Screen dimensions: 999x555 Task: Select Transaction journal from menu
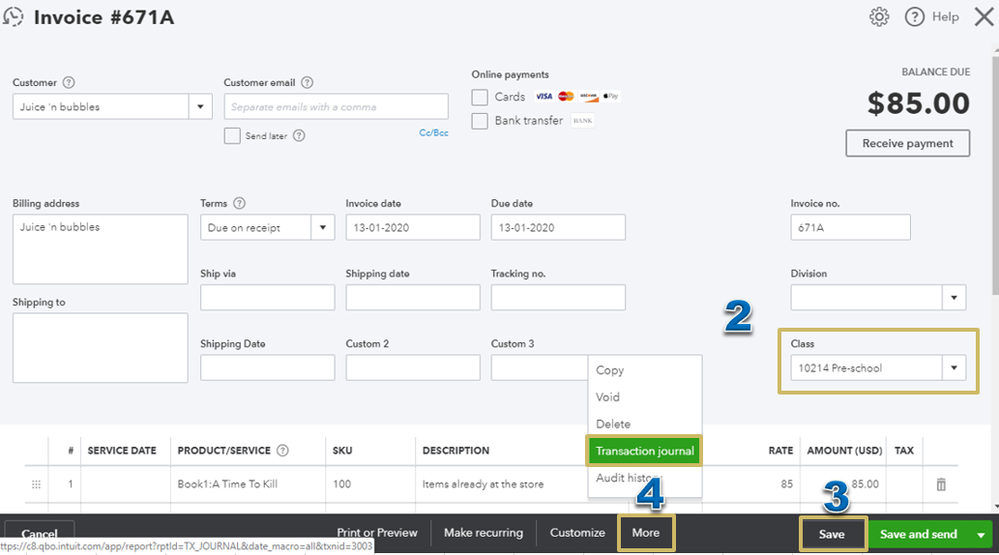coord(644,451)
